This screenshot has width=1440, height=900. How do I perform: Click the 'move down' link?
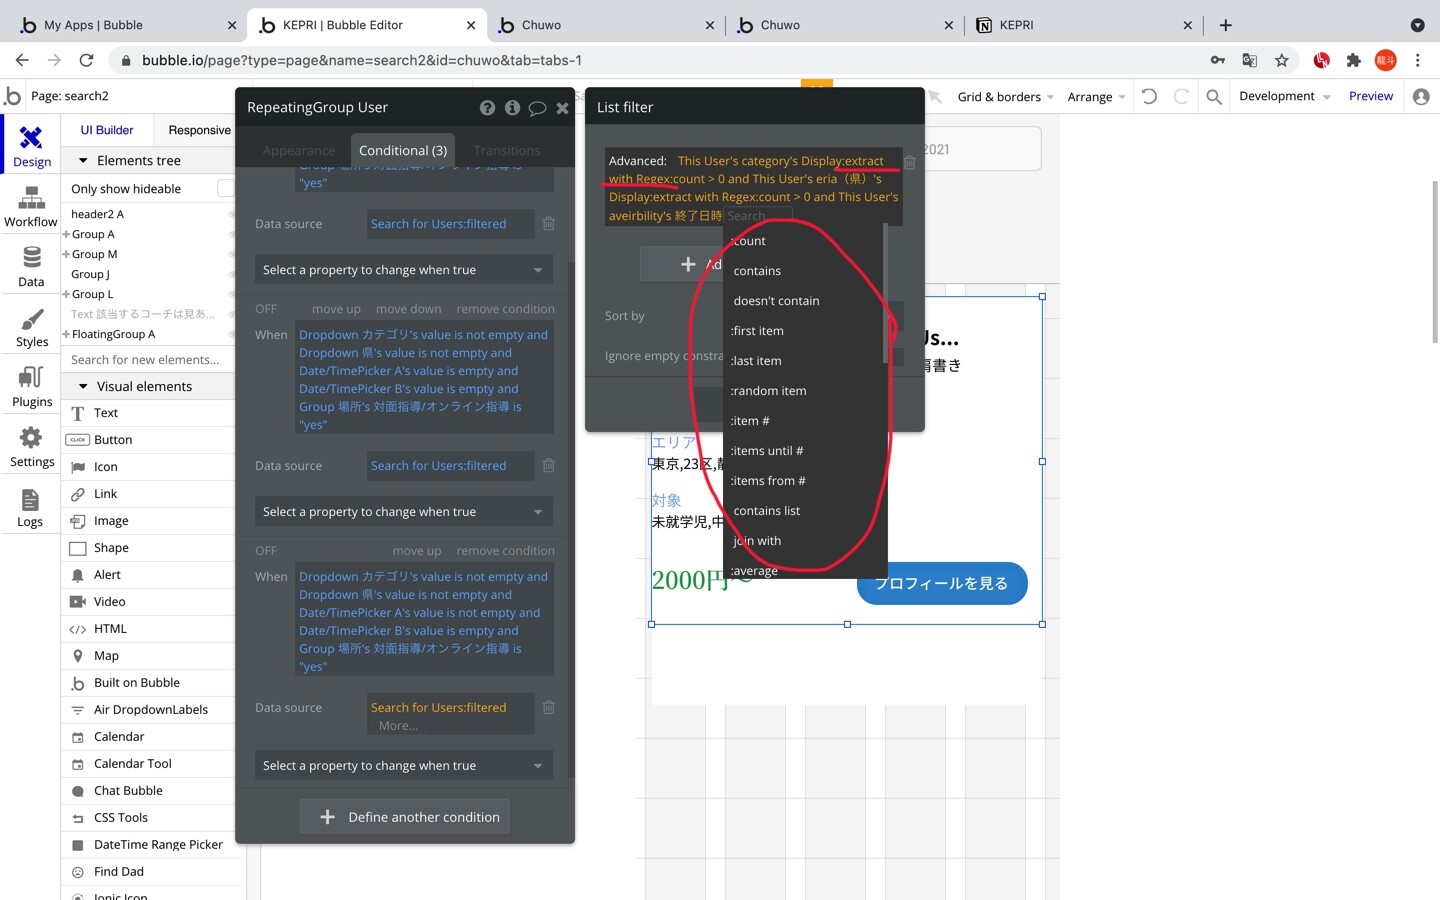point(408,309)
